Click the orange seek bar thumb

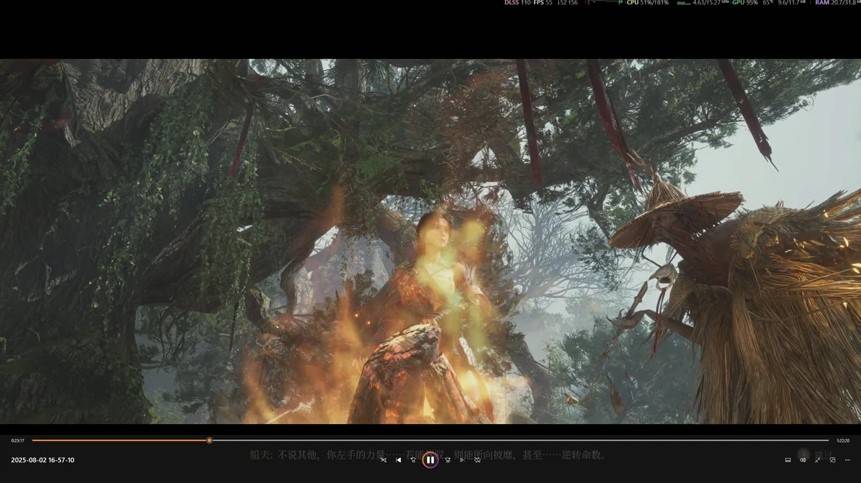[209, 440]
